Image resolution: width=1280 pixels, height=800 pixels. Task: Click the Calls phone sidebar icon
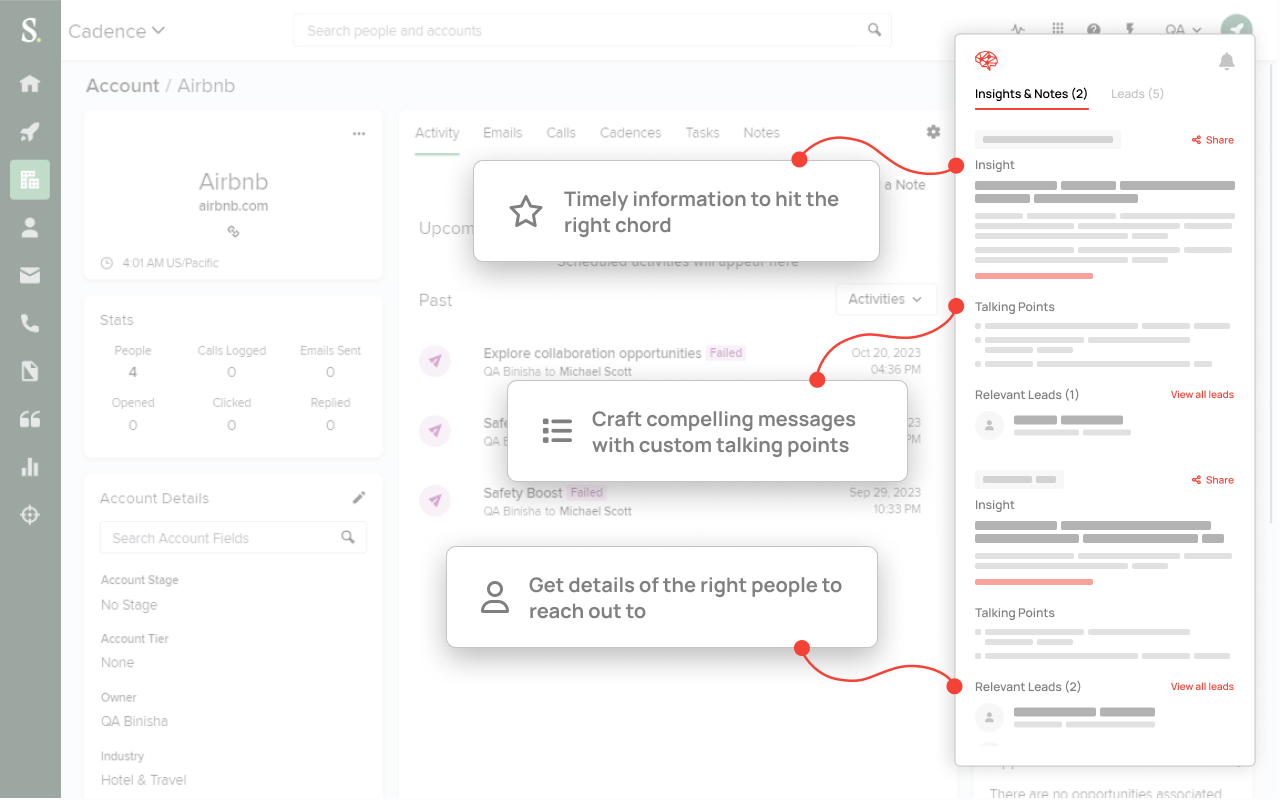point(30,323)
